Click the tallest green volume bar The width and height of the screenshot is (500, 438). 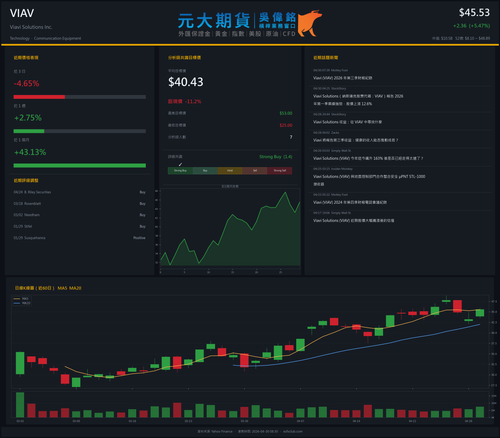pyautogui.click(x=20, y=405)
